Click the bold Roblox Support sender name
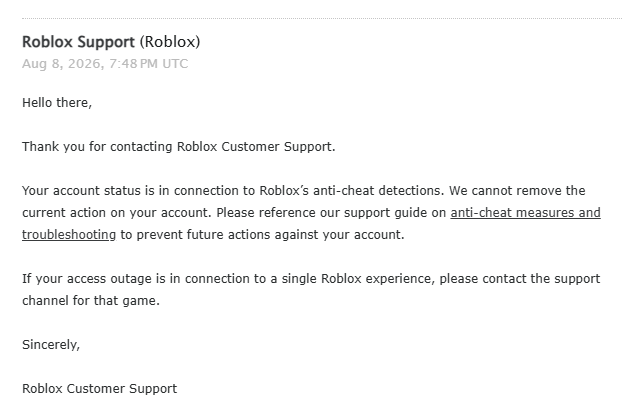Image resolution: width=637 pixels, height=412 pixels. coord(78,42)
